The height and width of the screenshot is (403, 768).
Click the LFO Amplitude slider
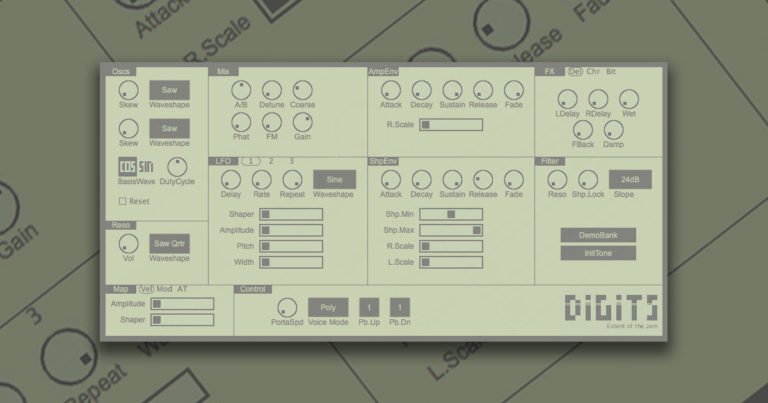pyautogui.click(x=291, y=230)
